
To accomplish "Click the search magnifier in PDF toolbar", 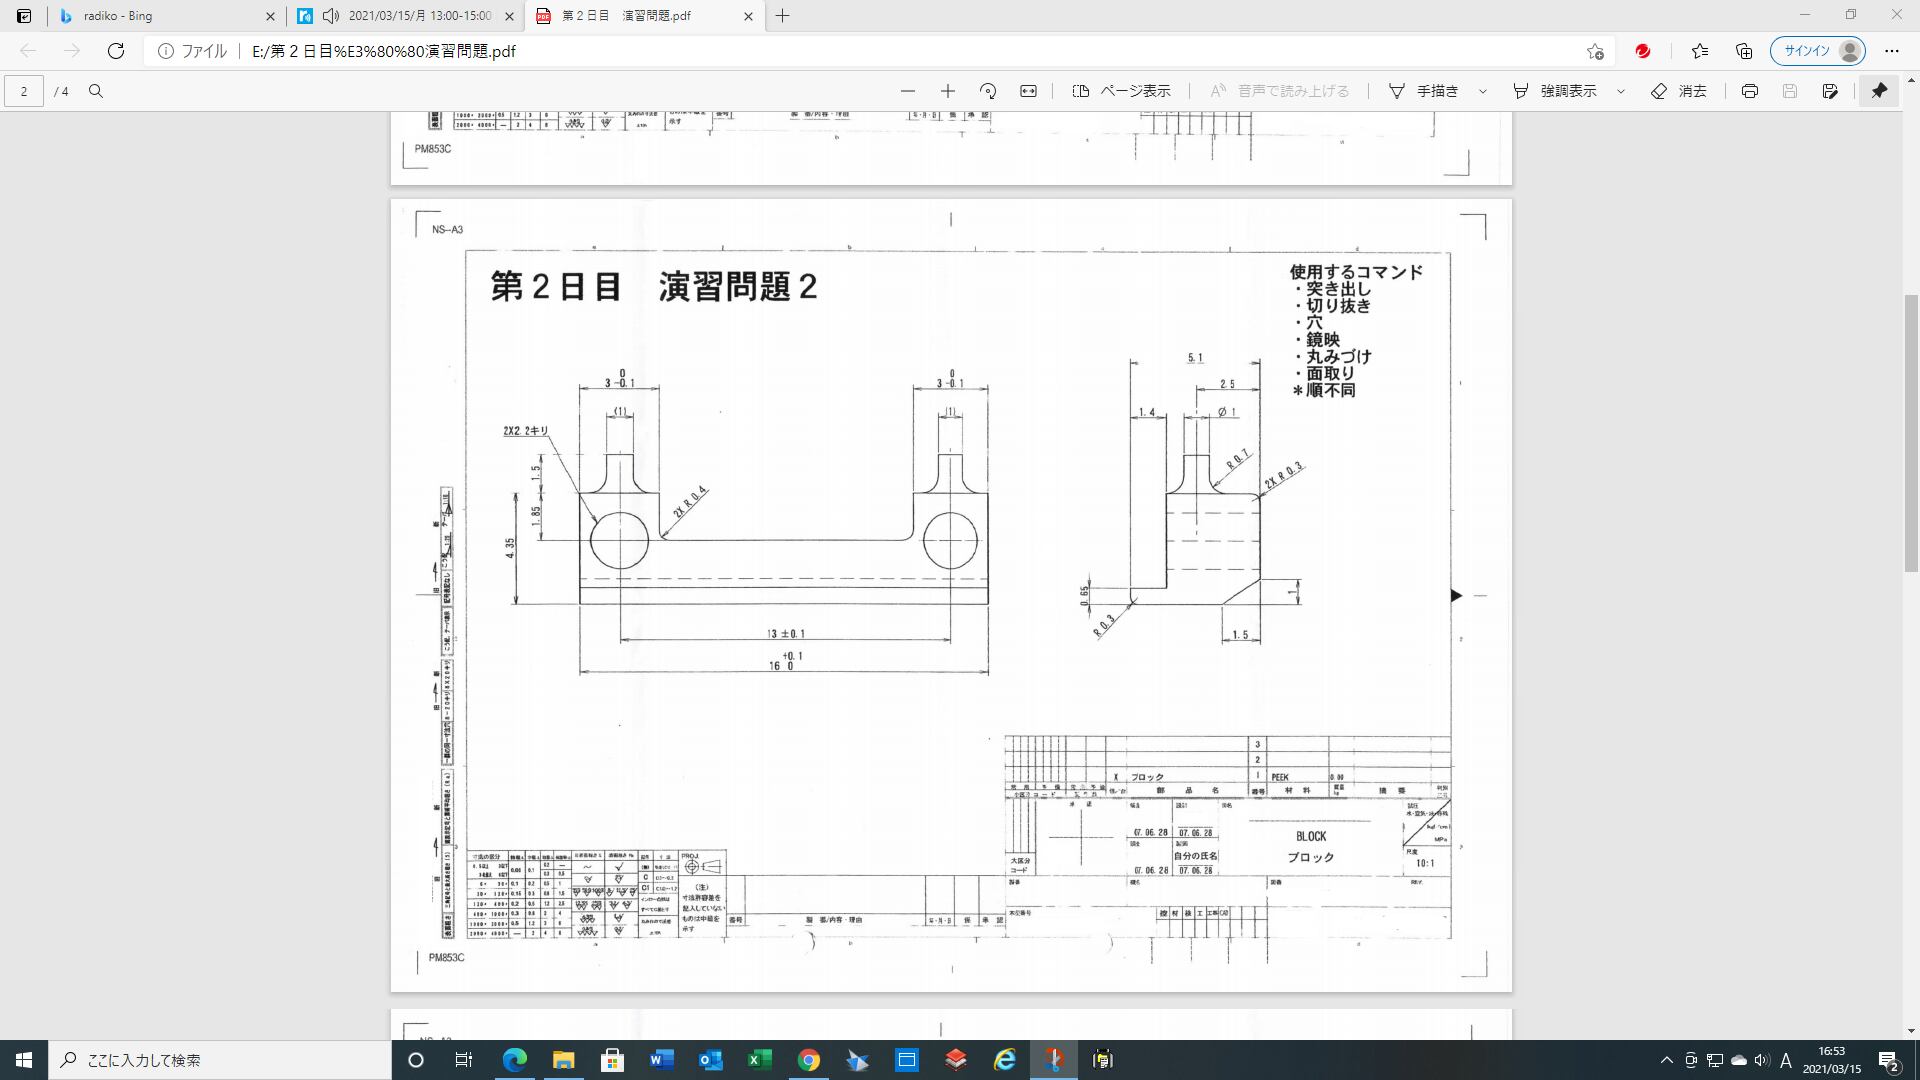I will [96, 91].
